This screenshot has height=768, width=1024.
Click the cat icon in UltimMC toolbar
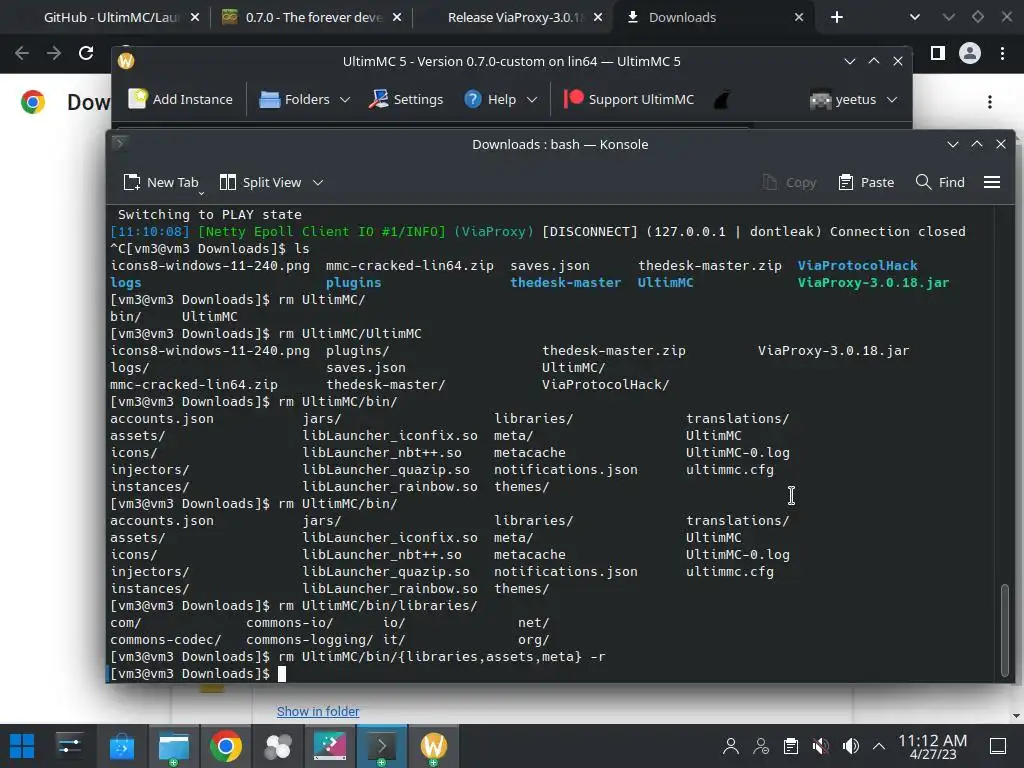point(722,100)
